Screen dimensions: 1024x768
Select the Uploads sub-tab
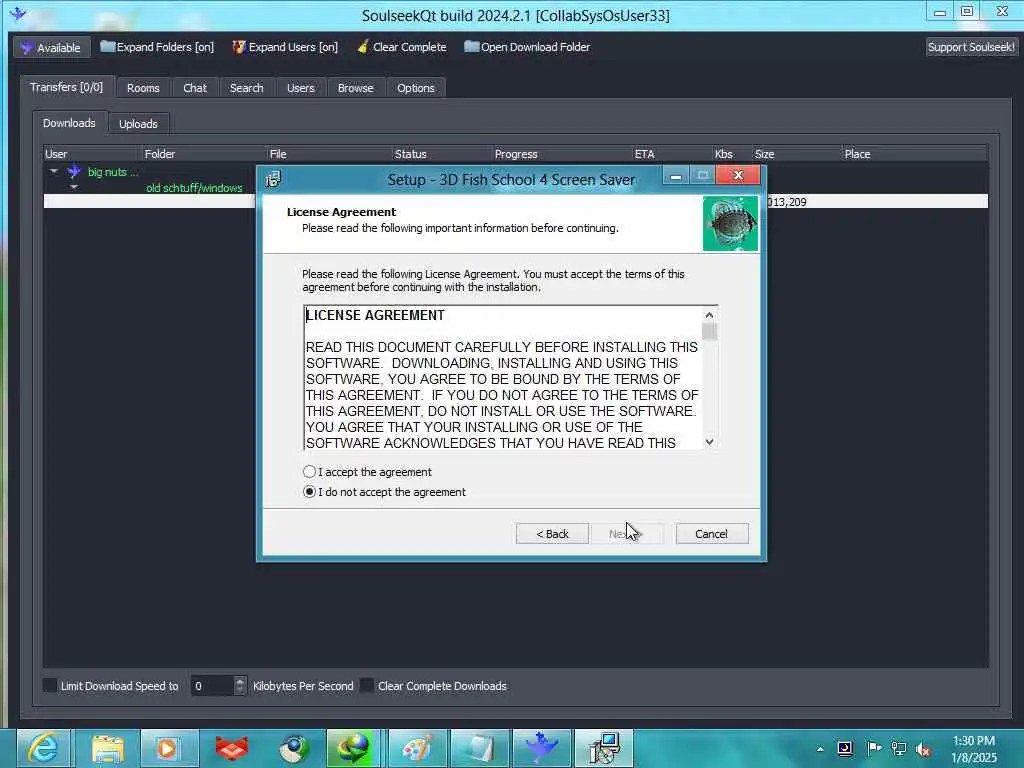(138, 123)
